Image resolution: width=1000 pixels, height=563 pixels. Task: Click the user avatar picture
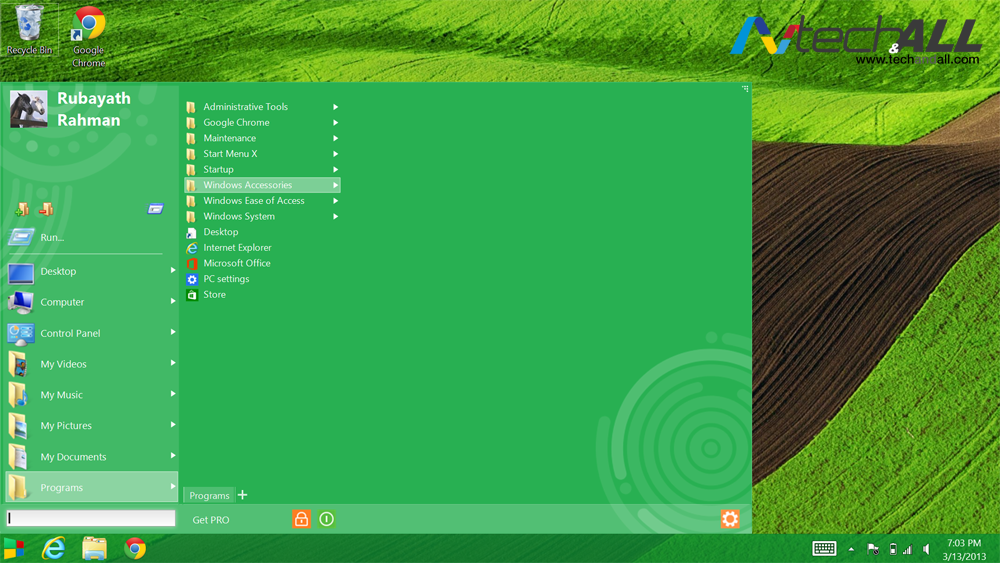[x=29, y=109]
